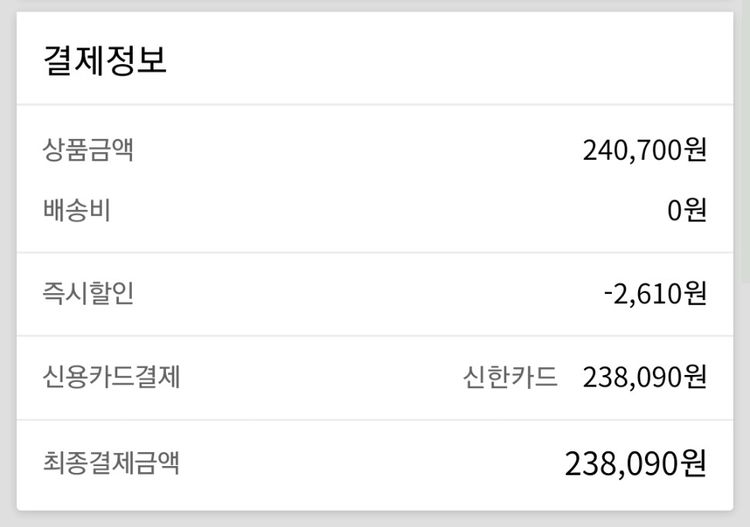Viewport: 750px width, 527px height.
Task: Click the divider between 즉시할인 and 신용카드결제
Action: point(375,335)
